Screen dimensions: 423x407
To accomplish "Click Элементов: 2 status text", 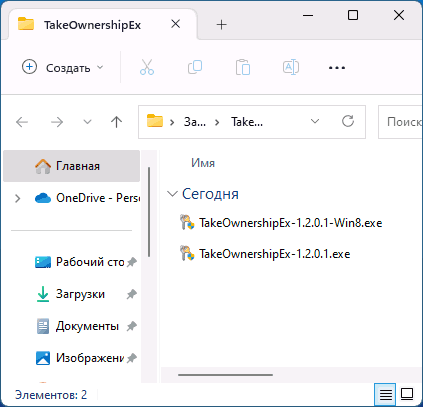I will click(x=51, y=395).
